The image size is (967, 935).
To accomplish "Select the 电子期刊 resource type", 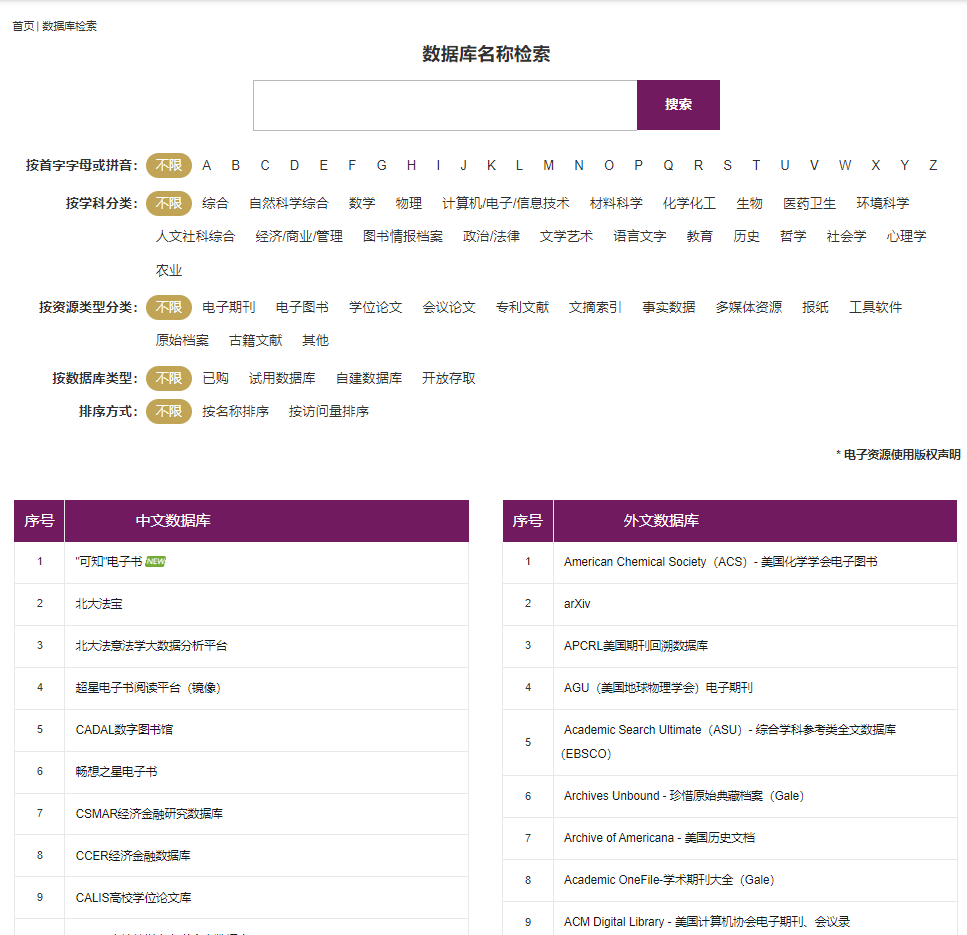I will [228, 307].
